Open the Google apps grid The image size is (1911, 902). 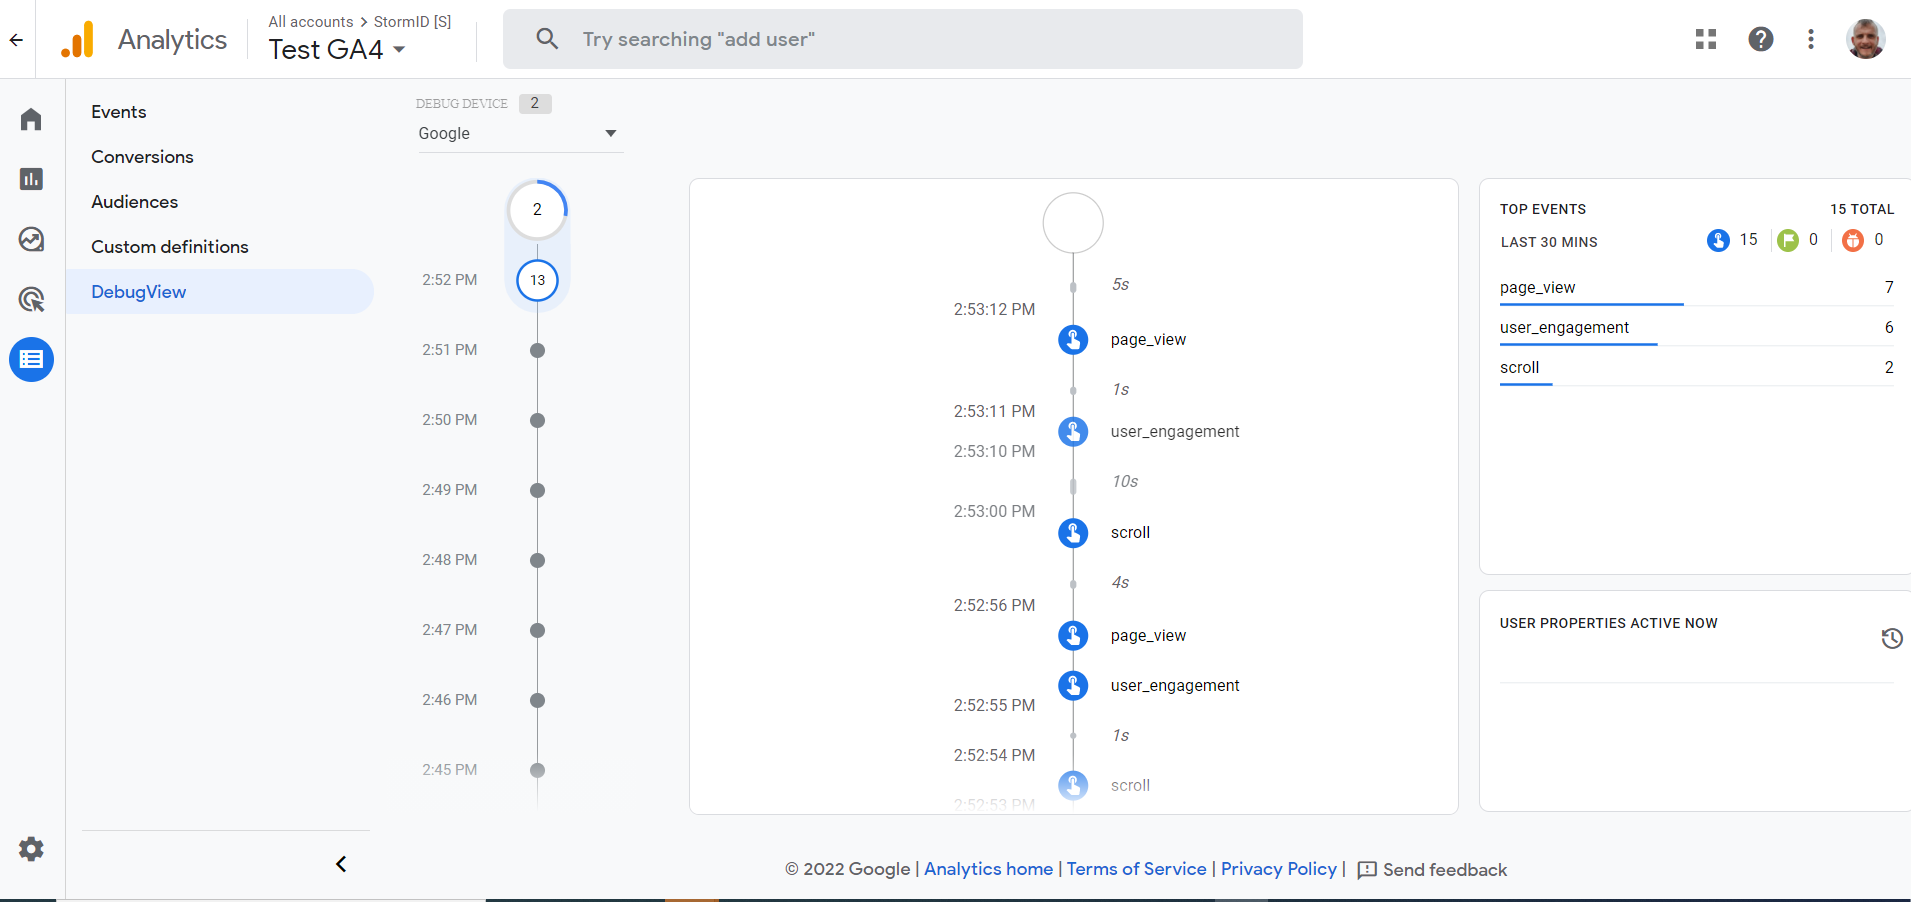1706,39
